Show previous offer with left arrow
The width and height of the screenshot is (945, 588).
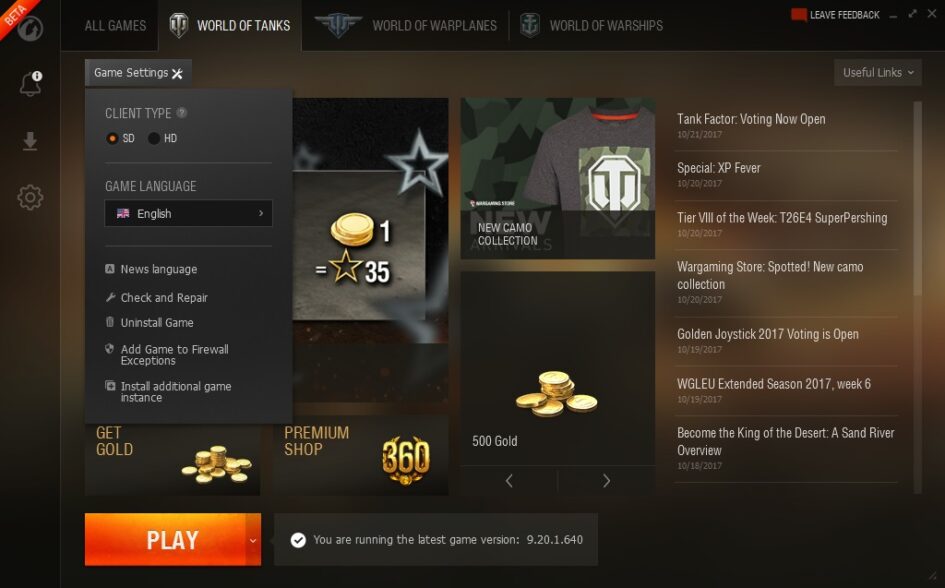pos(509,480)
